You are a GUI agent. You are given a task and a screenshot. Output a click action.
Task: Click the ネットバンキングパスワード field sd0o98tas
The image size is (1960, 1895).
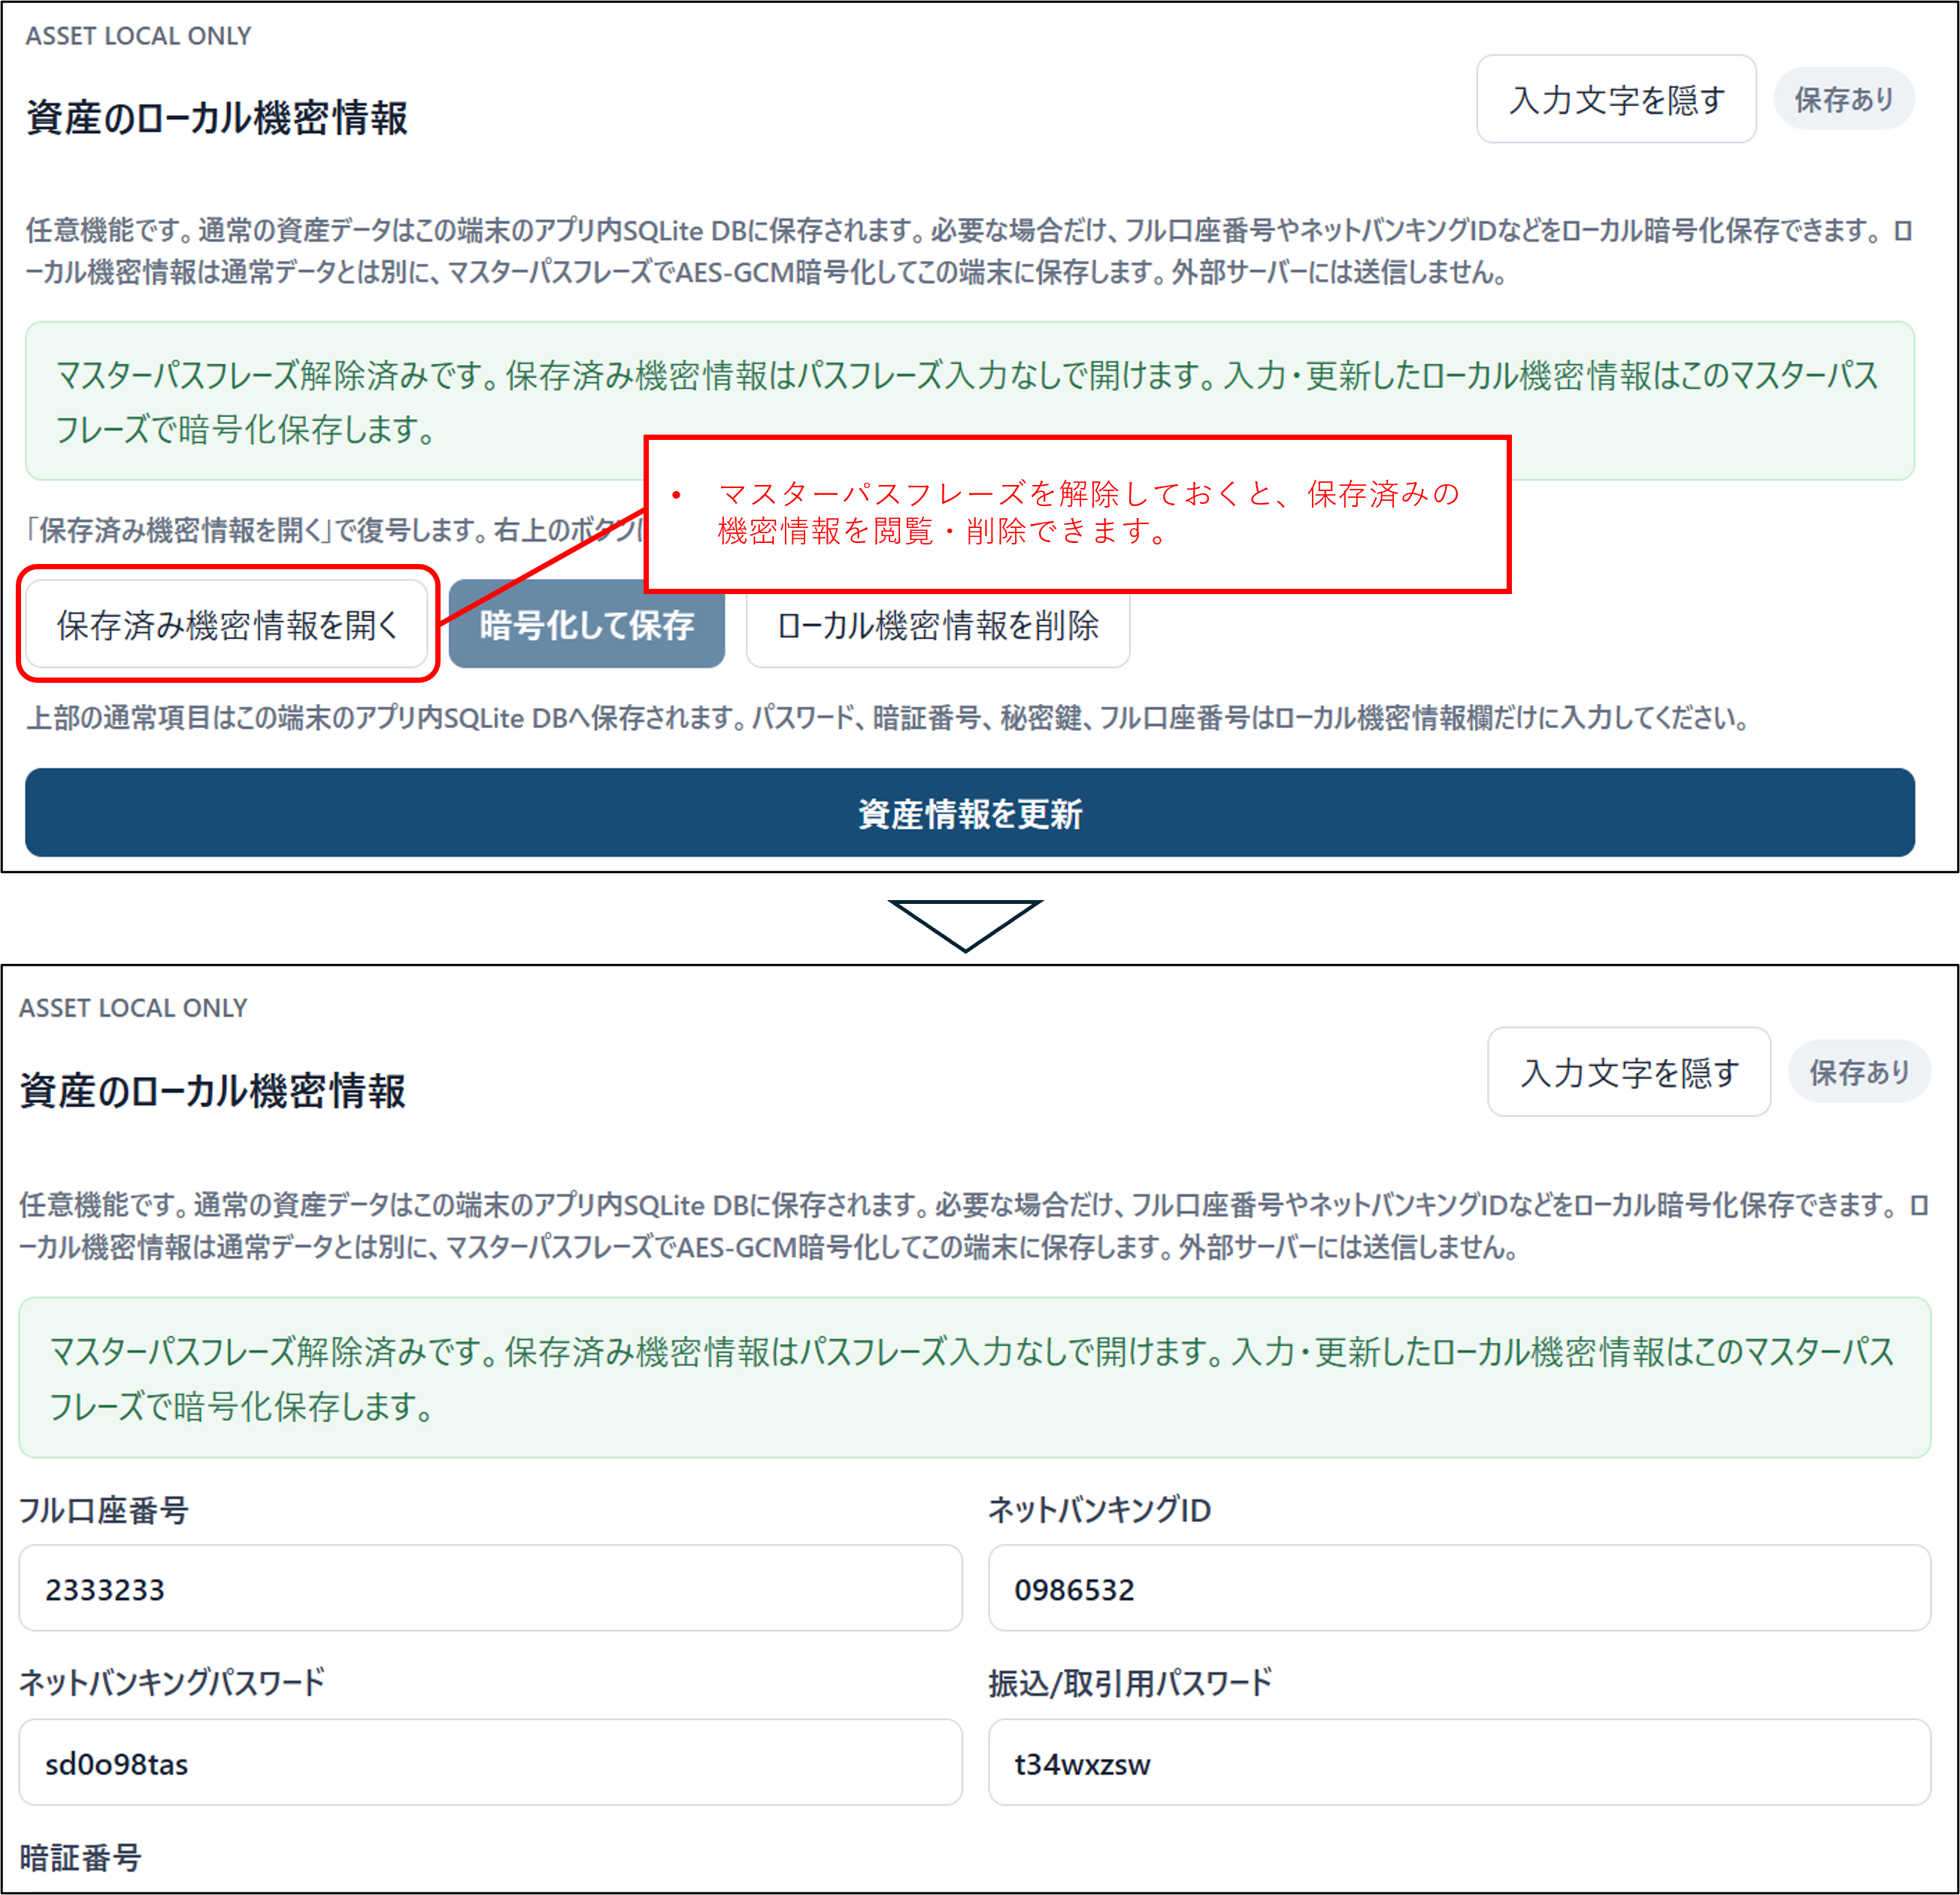pos(490,1762)
